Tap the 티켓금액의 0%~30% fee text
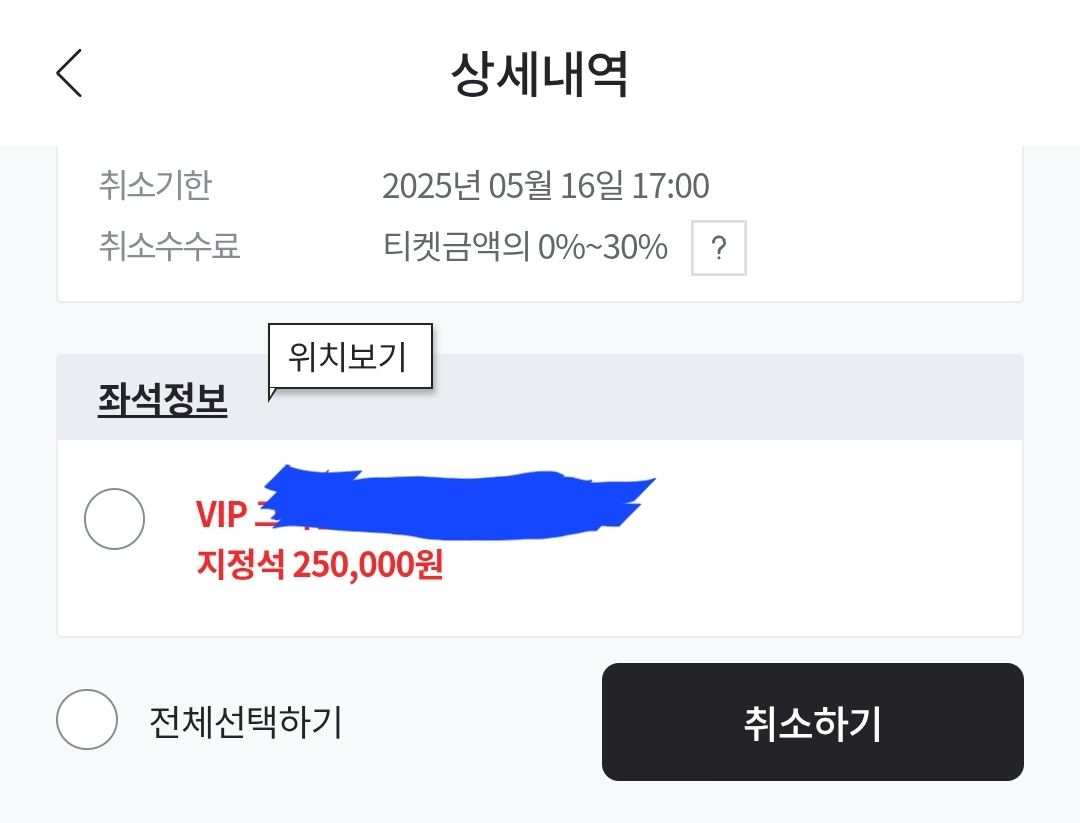 pos(525,247)
